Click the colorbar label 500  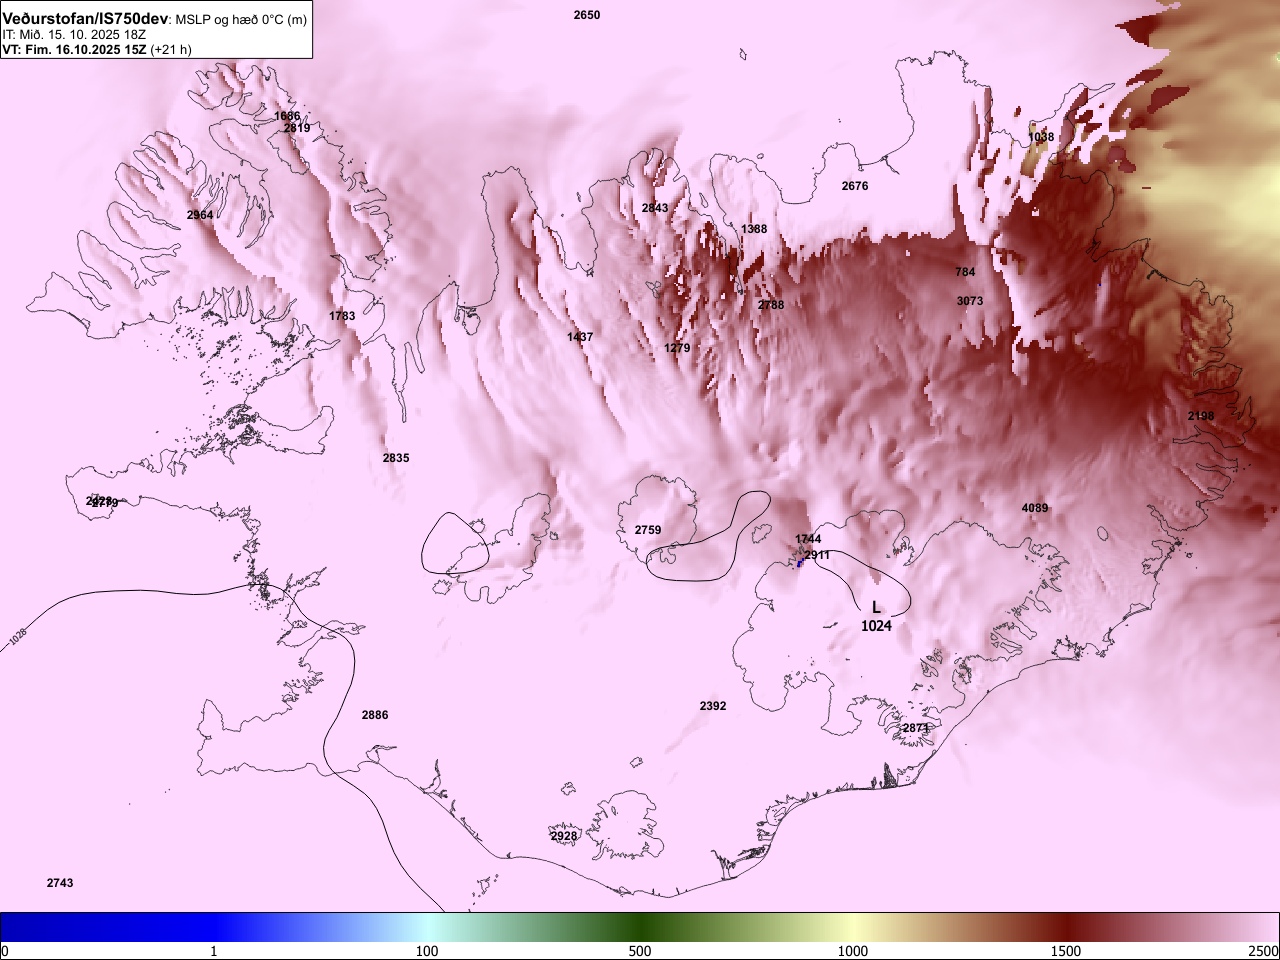[x=640, y=950]
